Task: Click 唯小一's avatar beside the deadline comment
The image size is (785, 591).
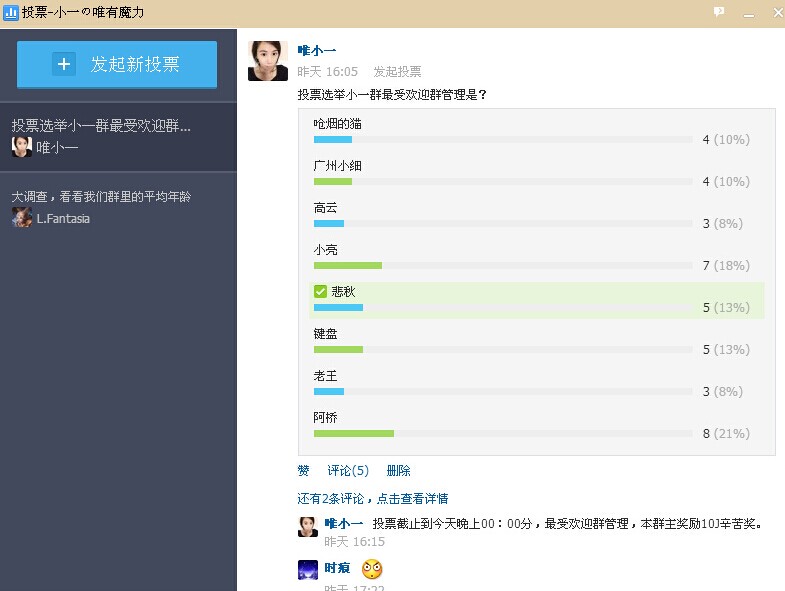Action: [308, 527]
